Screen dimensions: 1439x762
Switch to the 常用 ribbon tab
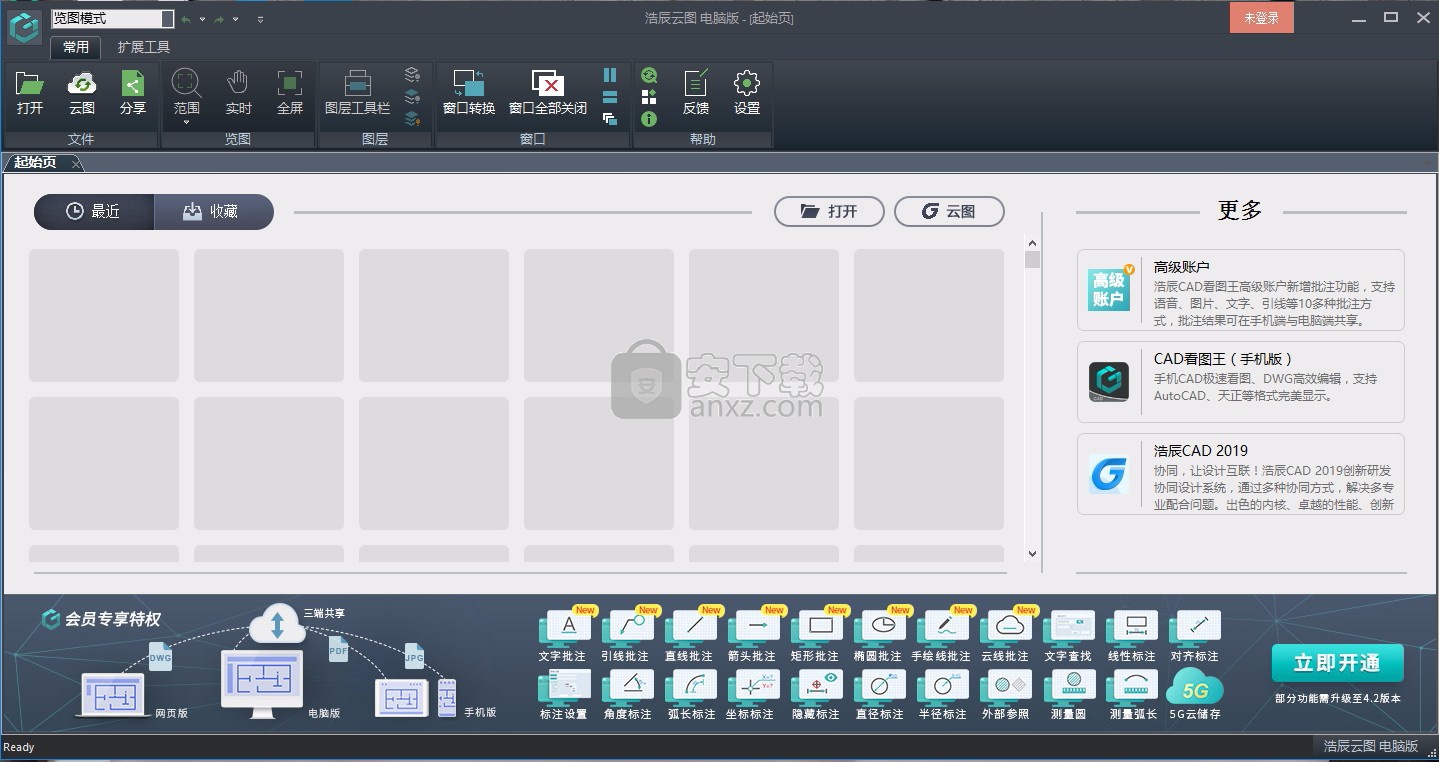(76, 47)
